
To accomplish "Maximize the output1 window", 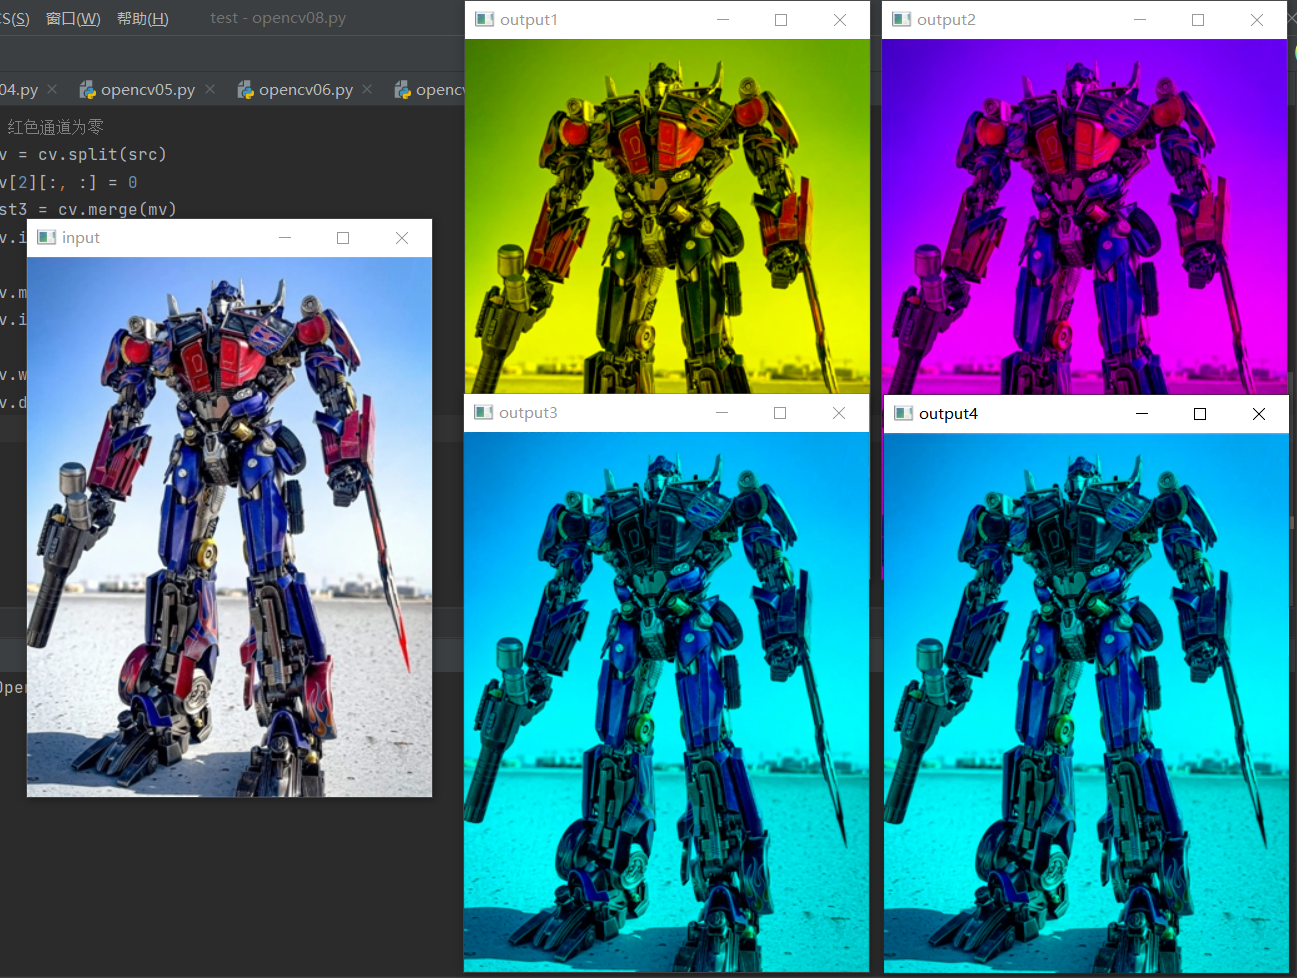I will point(781,20).
